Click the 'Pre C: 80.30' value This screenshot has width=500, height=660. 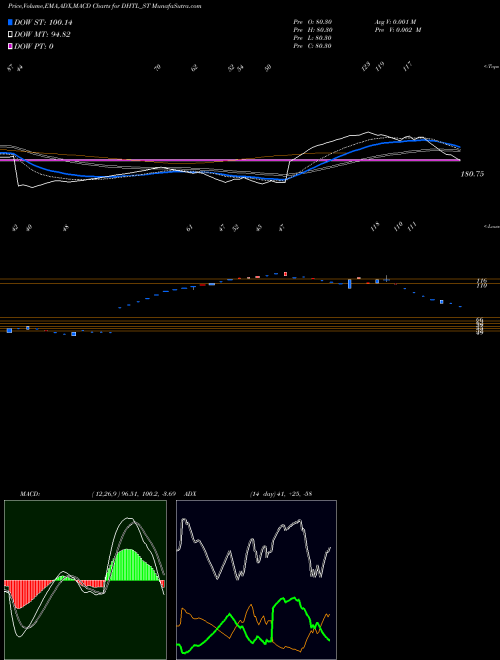click(x=313, y=46)
